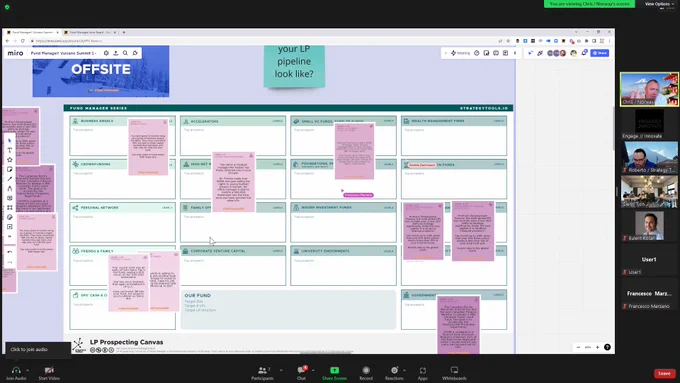This screenshot has width=680, height=383.
Task: Open the Shapes tool in Miro toolbar
Action: pyautogui.click(x=10, y=160)
